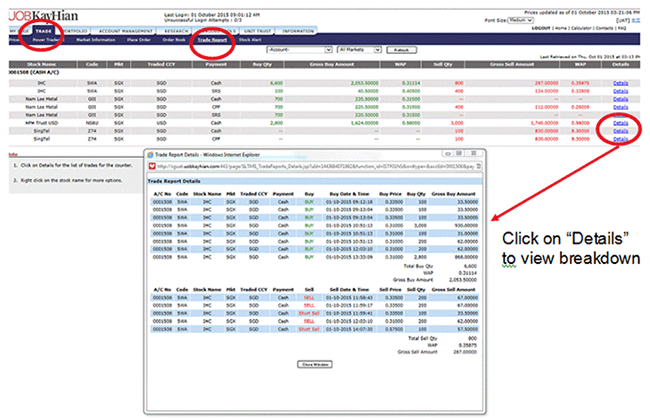Screen dimensions: 650x419
Task: Click the UOB KayHian logo
Action: click(x=43, y=16)
